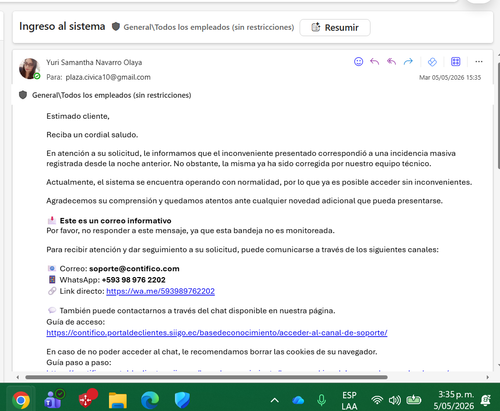Viewport: 500px width, 411px height.
Task: Click the sensitivity shield icon in message banner
Action: [x=23, y=95]
